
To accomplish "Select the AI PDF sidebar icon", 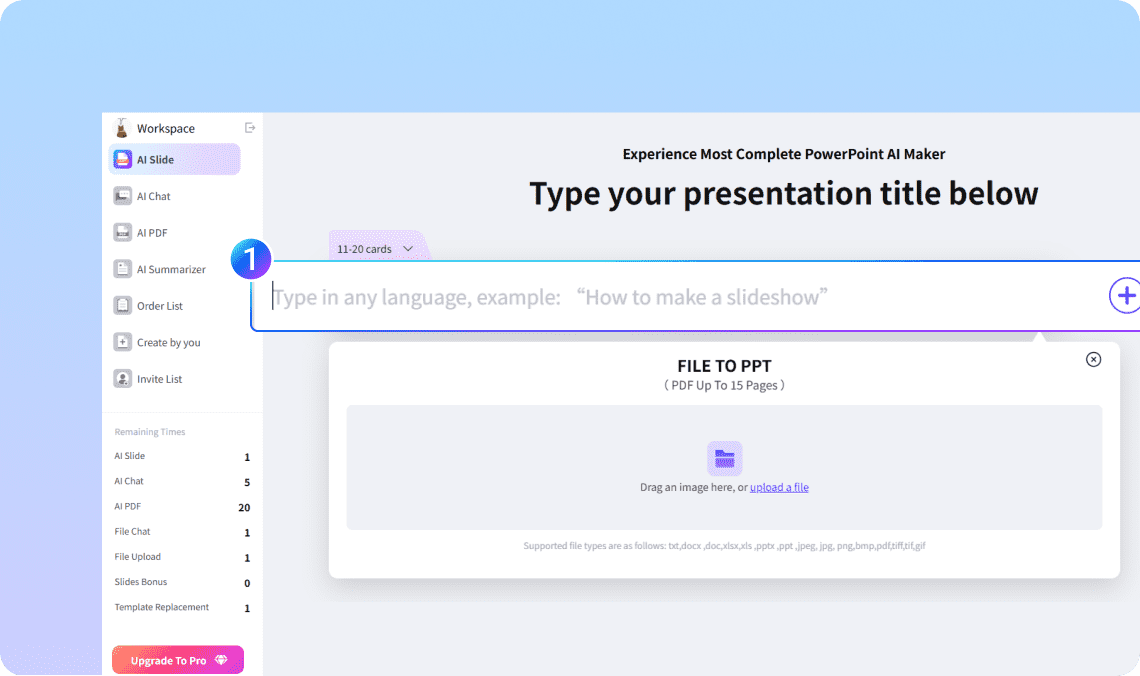I will pyautogui.click(x=122, y=233).
